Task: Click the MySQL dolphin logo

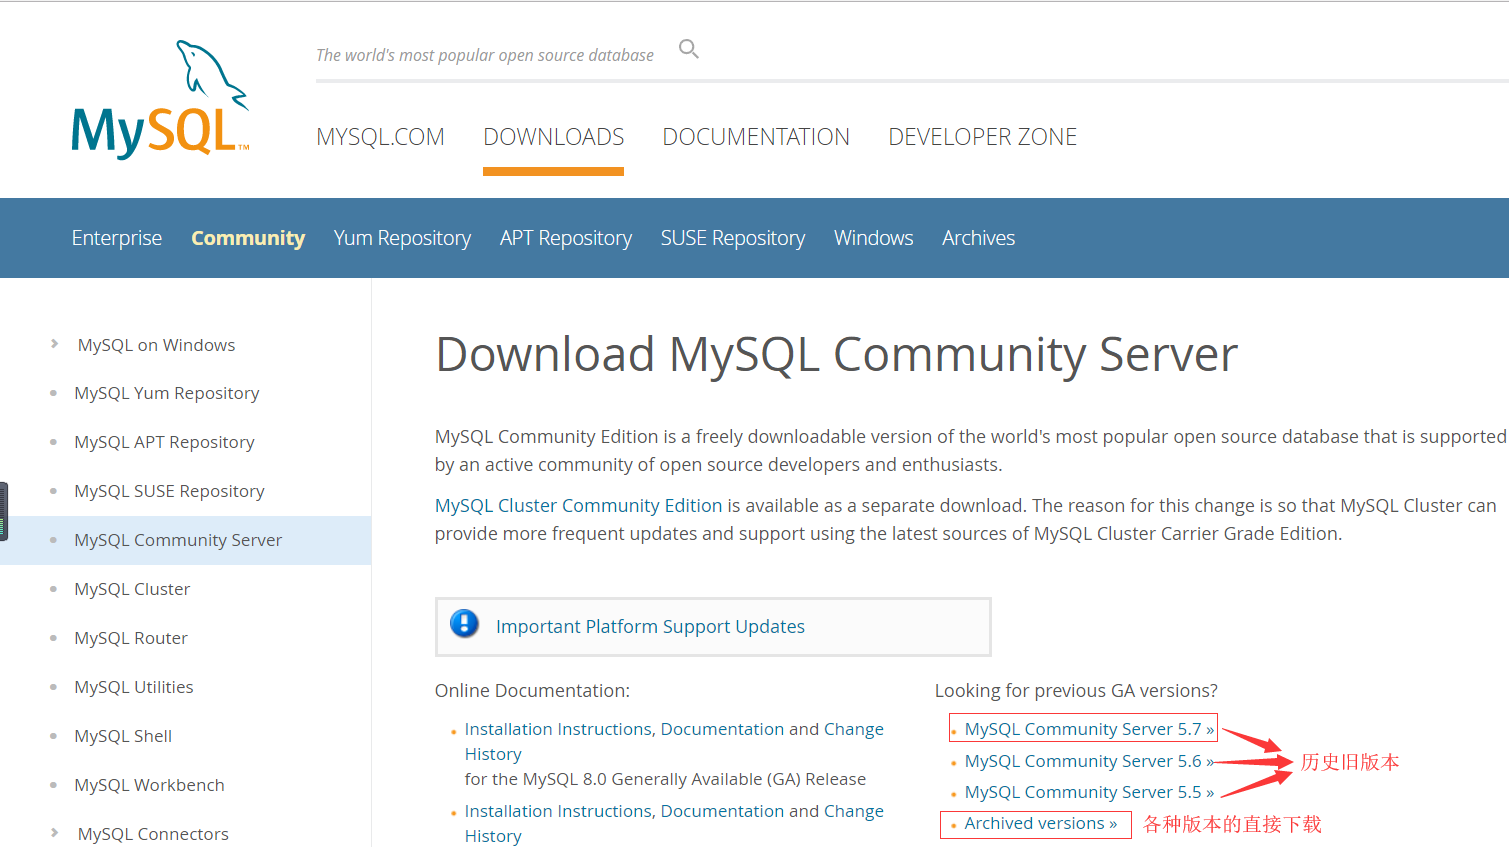Action: (160, 99)
